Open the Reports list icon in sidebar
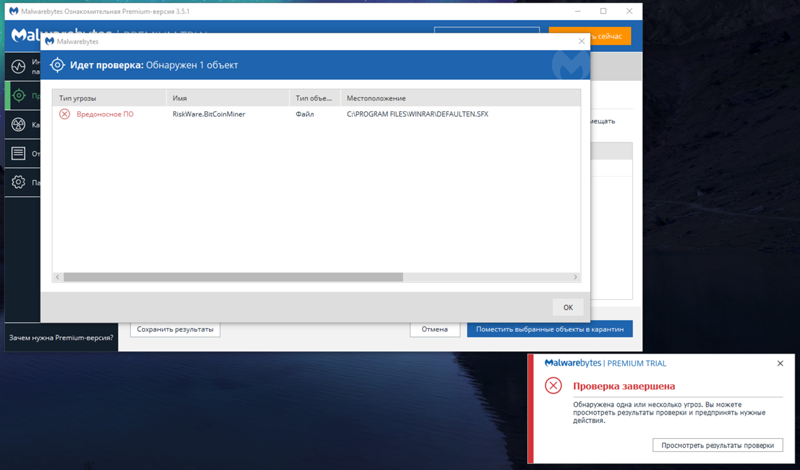 pos(18,153)
